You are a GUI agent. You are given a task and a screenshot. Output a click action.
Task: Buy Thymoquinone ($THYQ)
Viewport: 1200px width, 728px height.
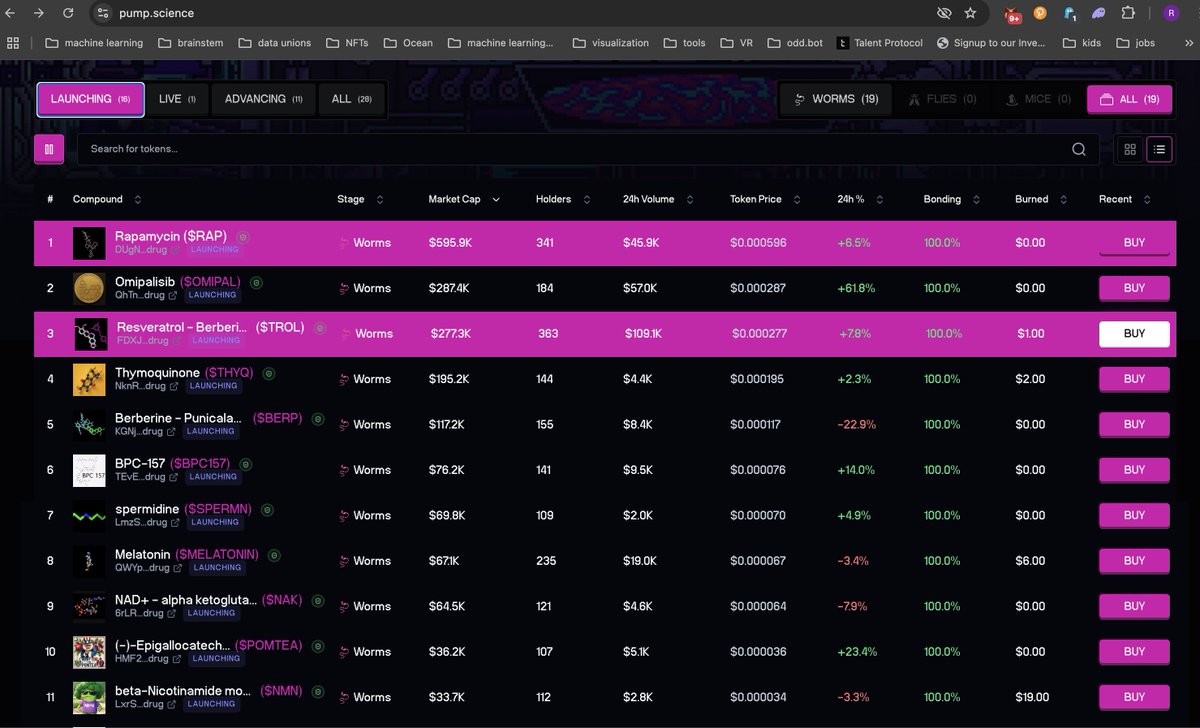(x=1134, y=379)
